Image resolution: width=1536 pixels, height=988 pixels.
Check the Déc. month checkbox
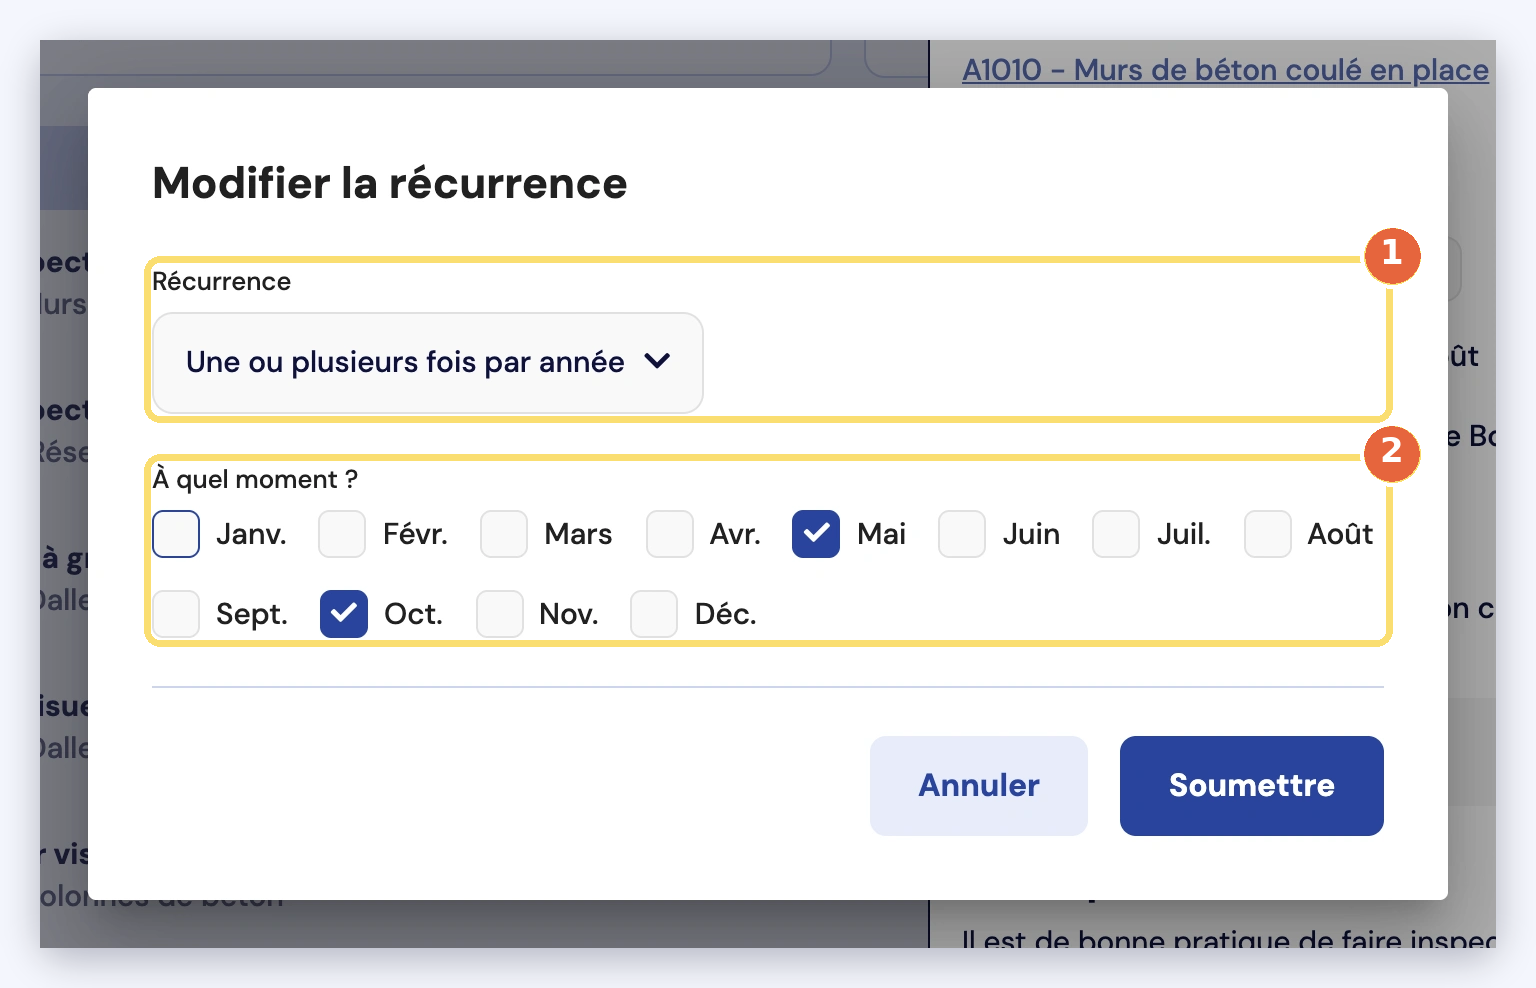click(654, 614)
